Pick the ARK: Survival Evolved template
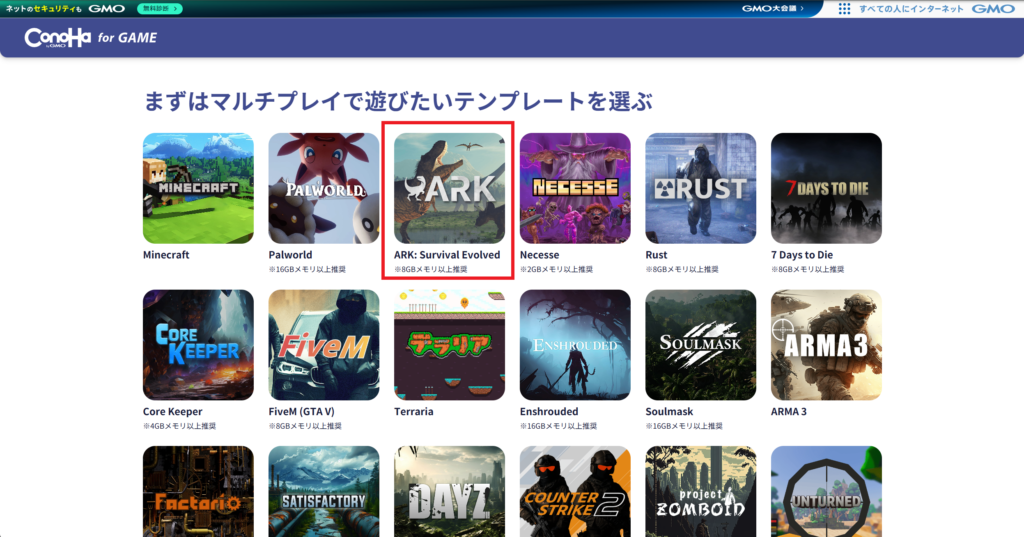The width and height of the screenshot is (1024, 537). 449,188
